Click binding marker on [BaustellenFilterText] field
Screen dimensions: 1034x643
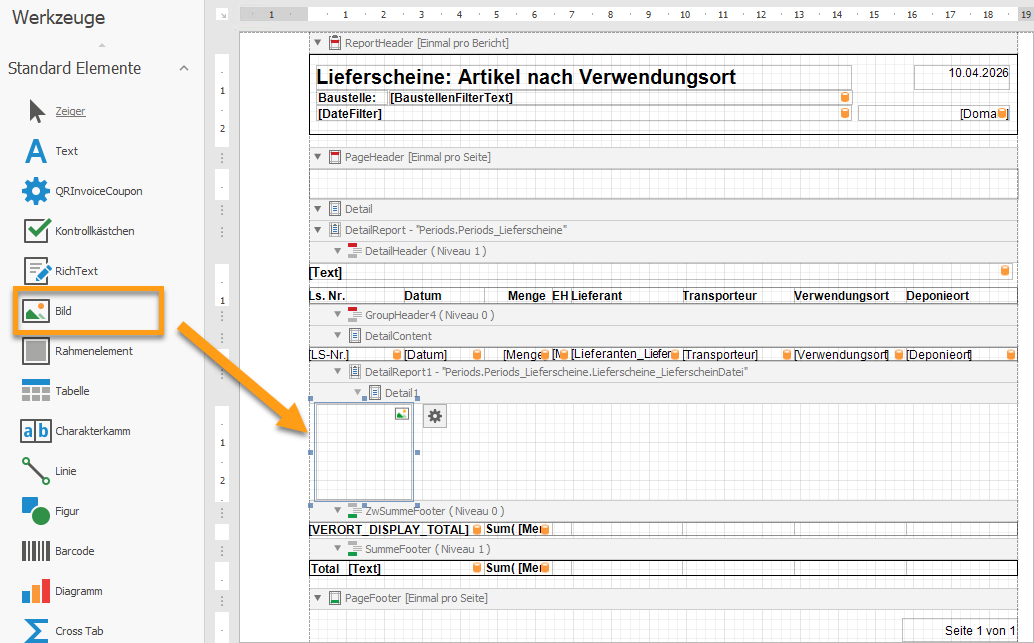[x=845, y=98]
